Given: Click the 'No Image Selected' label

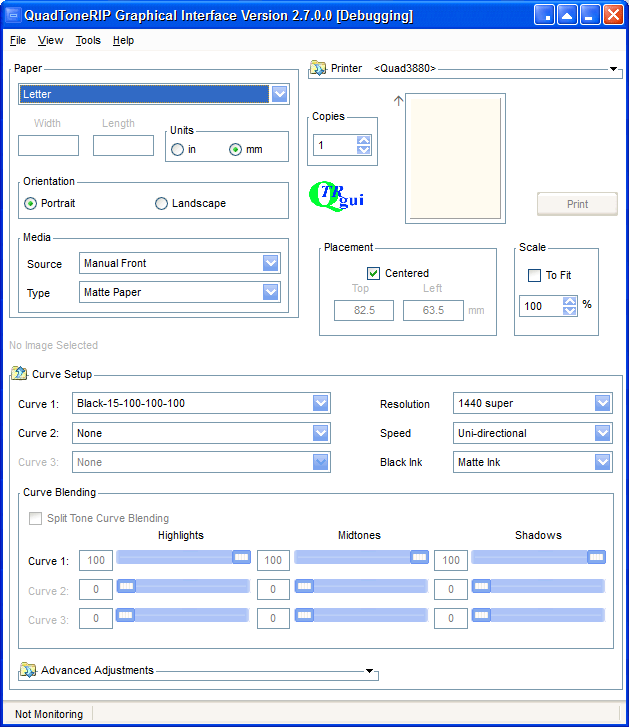Looking at the screenshot, I should click(x=54, y=345).
